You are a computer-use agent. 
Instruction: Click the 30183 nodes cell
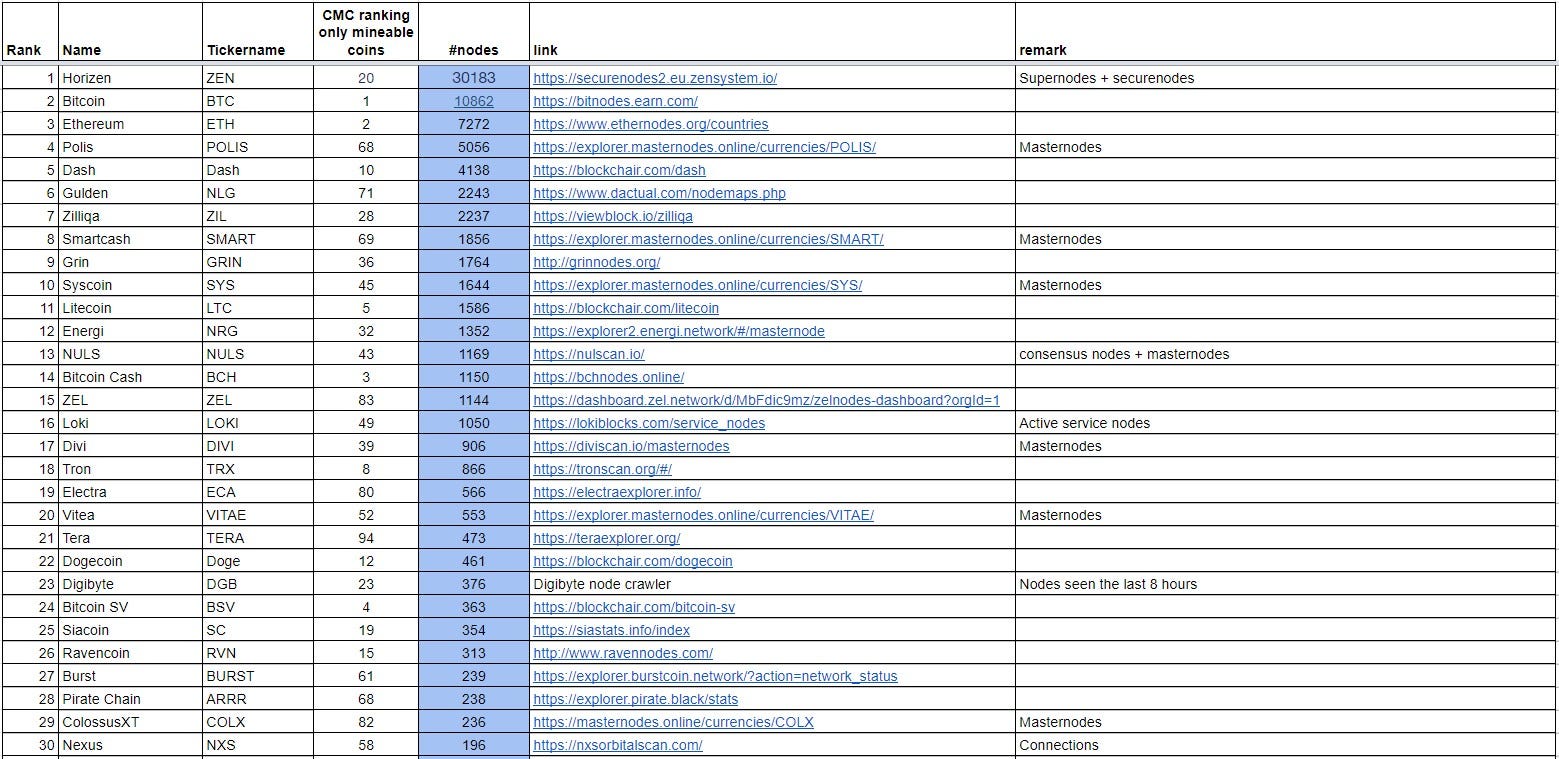click(x=474, y=78)
